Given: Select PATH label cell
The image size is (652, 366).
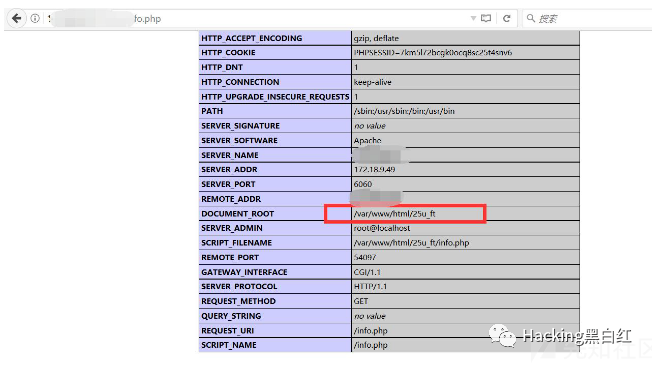Looking at the screenshot, I should (275, 111).
